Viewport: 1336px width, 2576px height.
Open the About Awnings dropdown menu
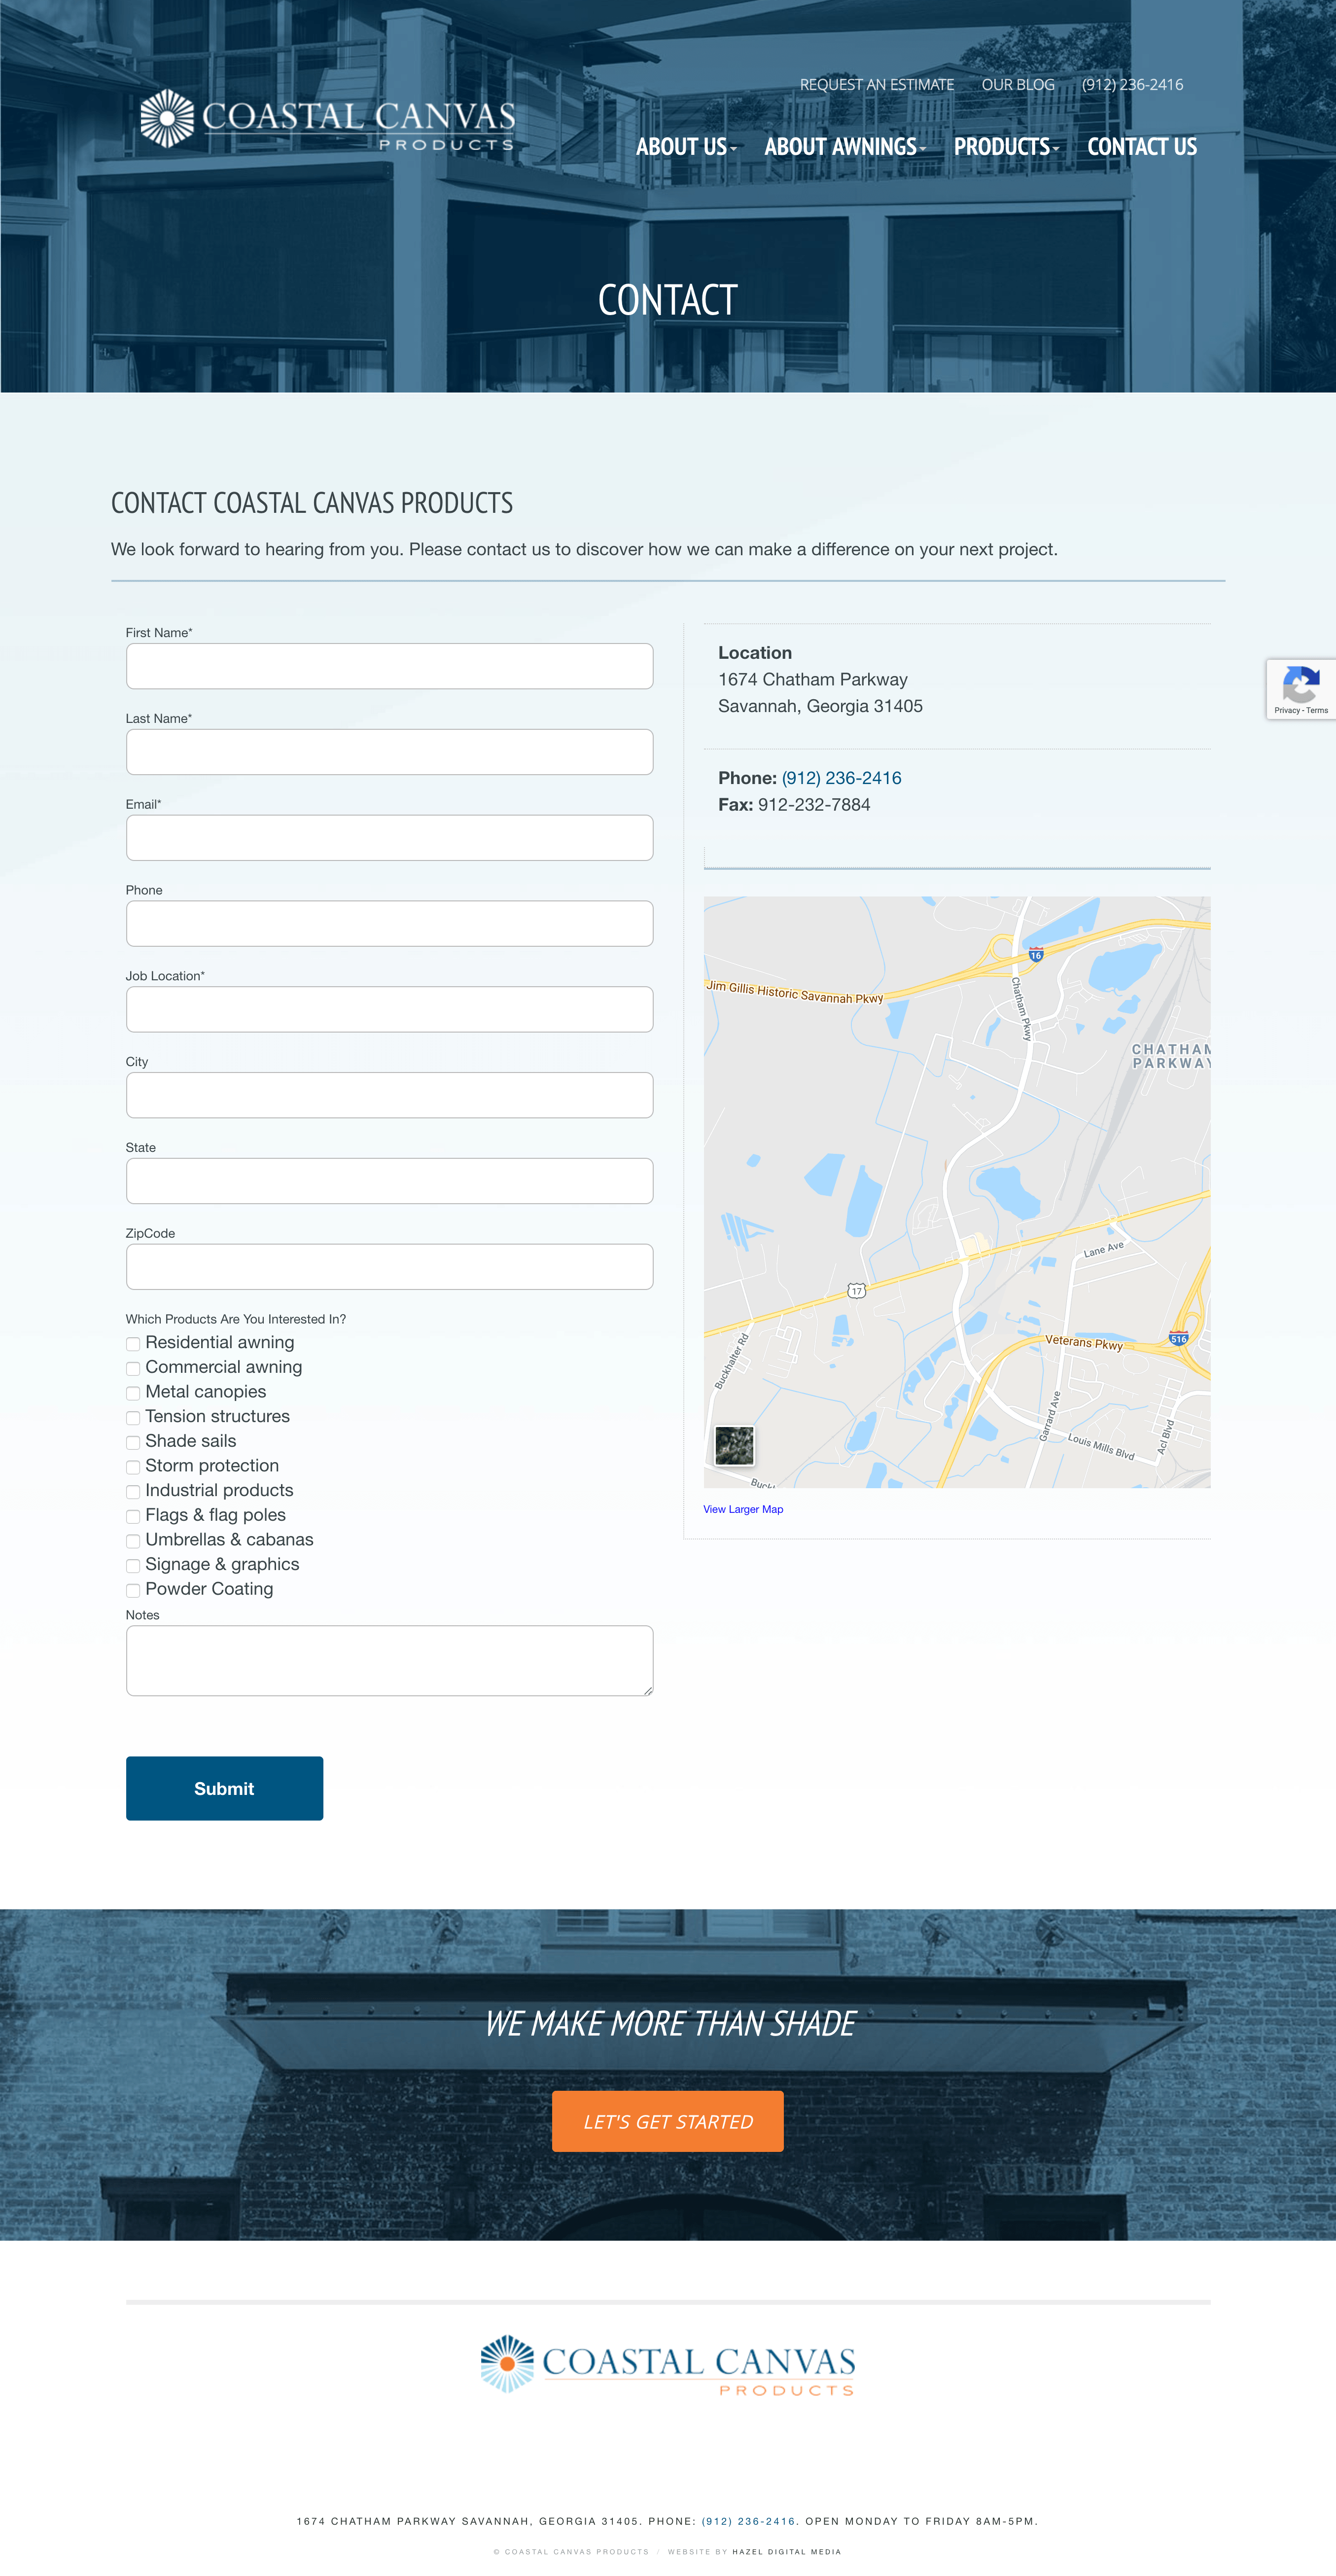pos(845,147)
